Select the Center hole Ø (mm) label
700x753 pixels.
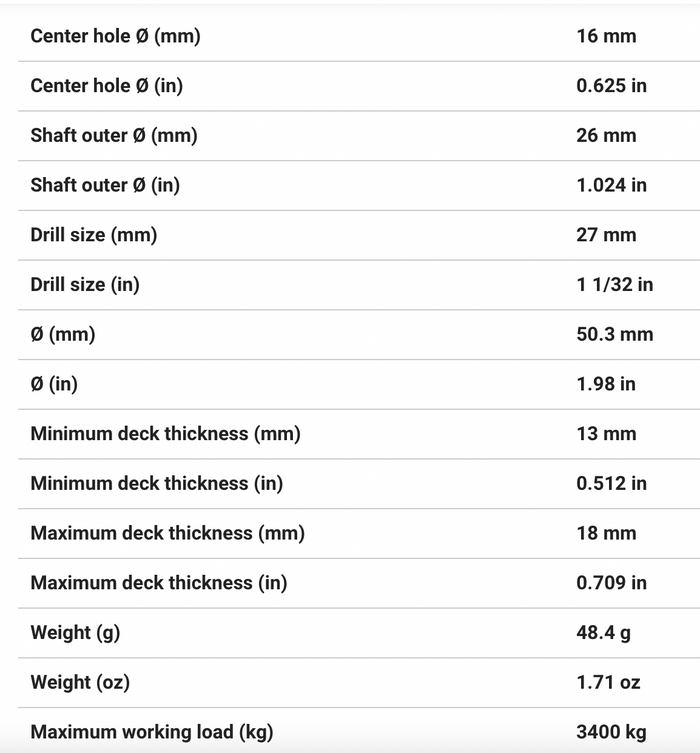coord(115,36)
